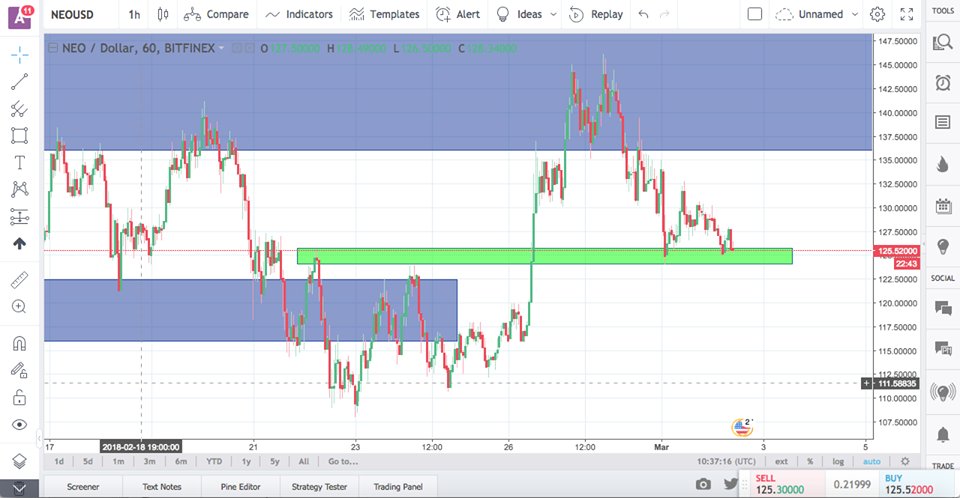960x498 pixels.
Task: Select the up arrow mark tool
Action: [x=20, y=244]
